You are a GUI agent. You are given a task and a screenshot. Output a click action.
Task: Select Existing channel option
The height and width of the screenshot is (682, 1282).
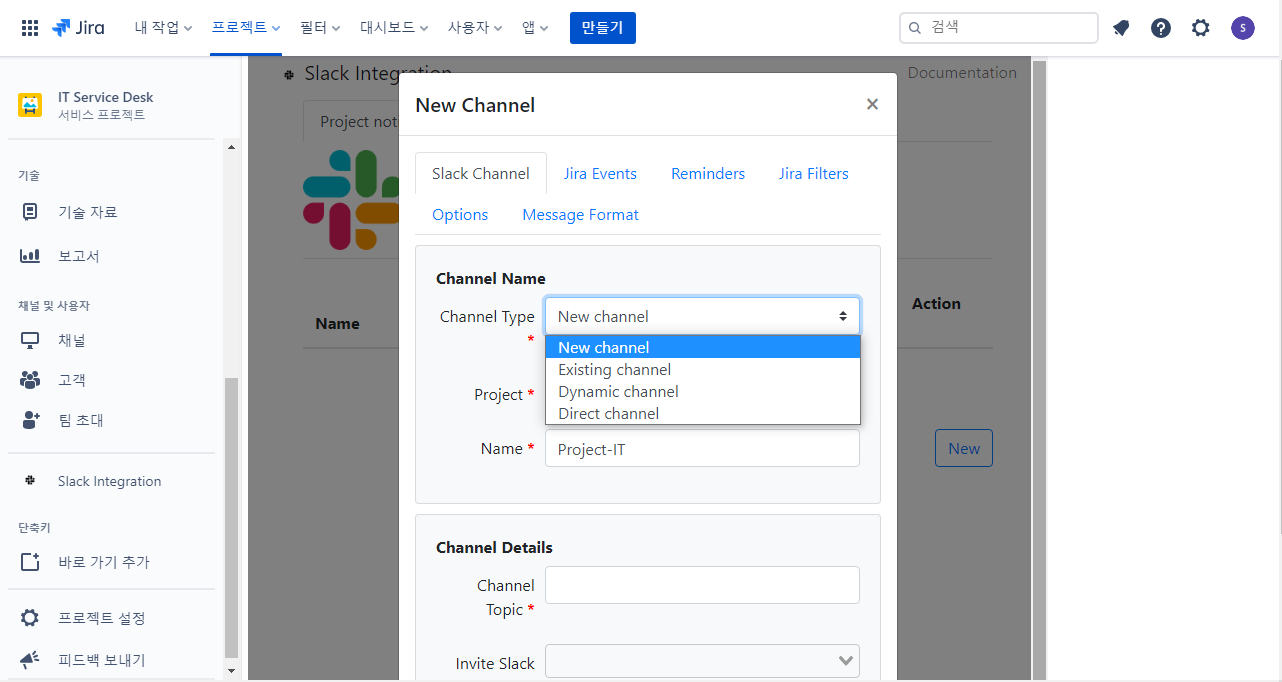pos(614,370)
